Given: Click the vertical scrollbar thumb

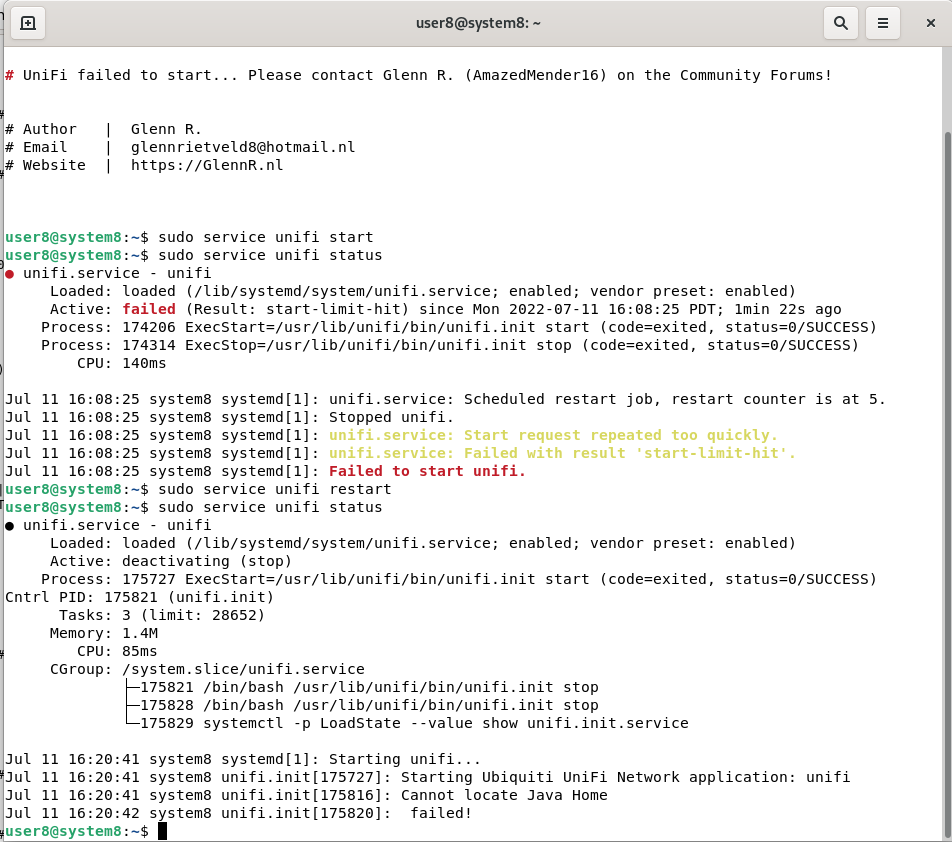Looking at the screenshot, I should [945, 480].
